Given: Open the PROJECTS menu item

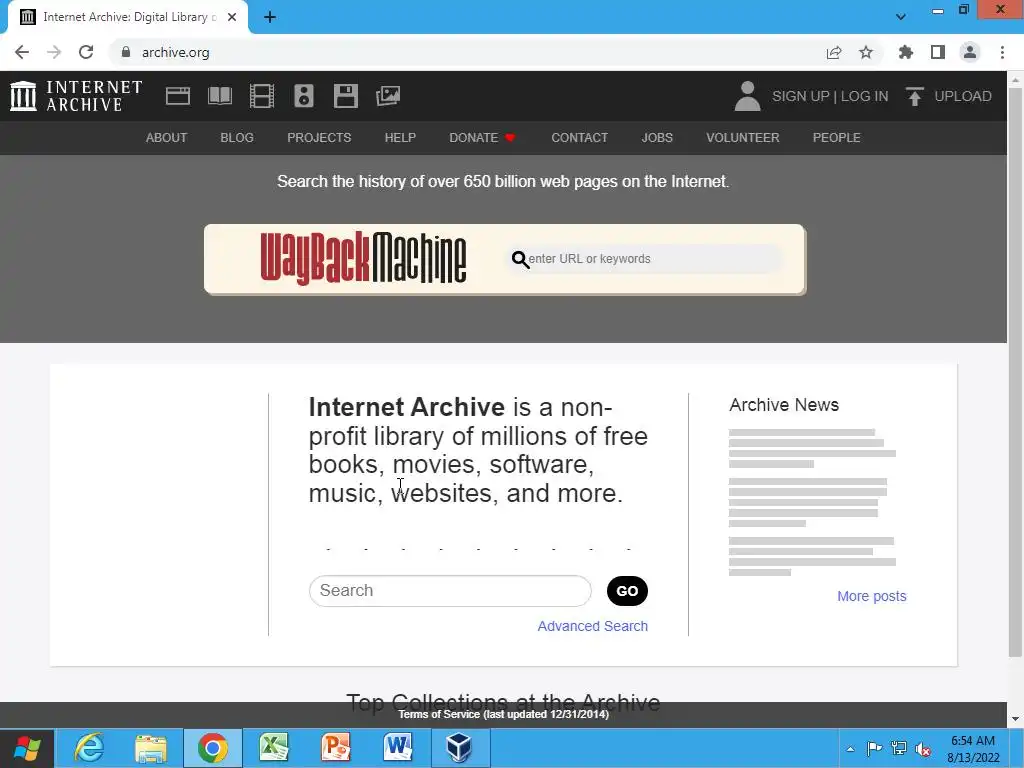Looking at the screenshot, I should [x=319, y=138].
